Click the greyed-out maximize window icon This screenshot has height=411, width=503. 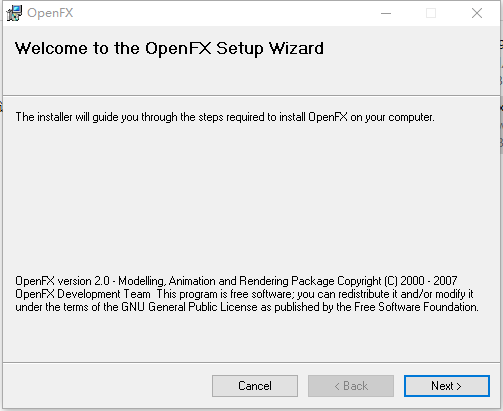pyautogui.click(x=431, y=13)
